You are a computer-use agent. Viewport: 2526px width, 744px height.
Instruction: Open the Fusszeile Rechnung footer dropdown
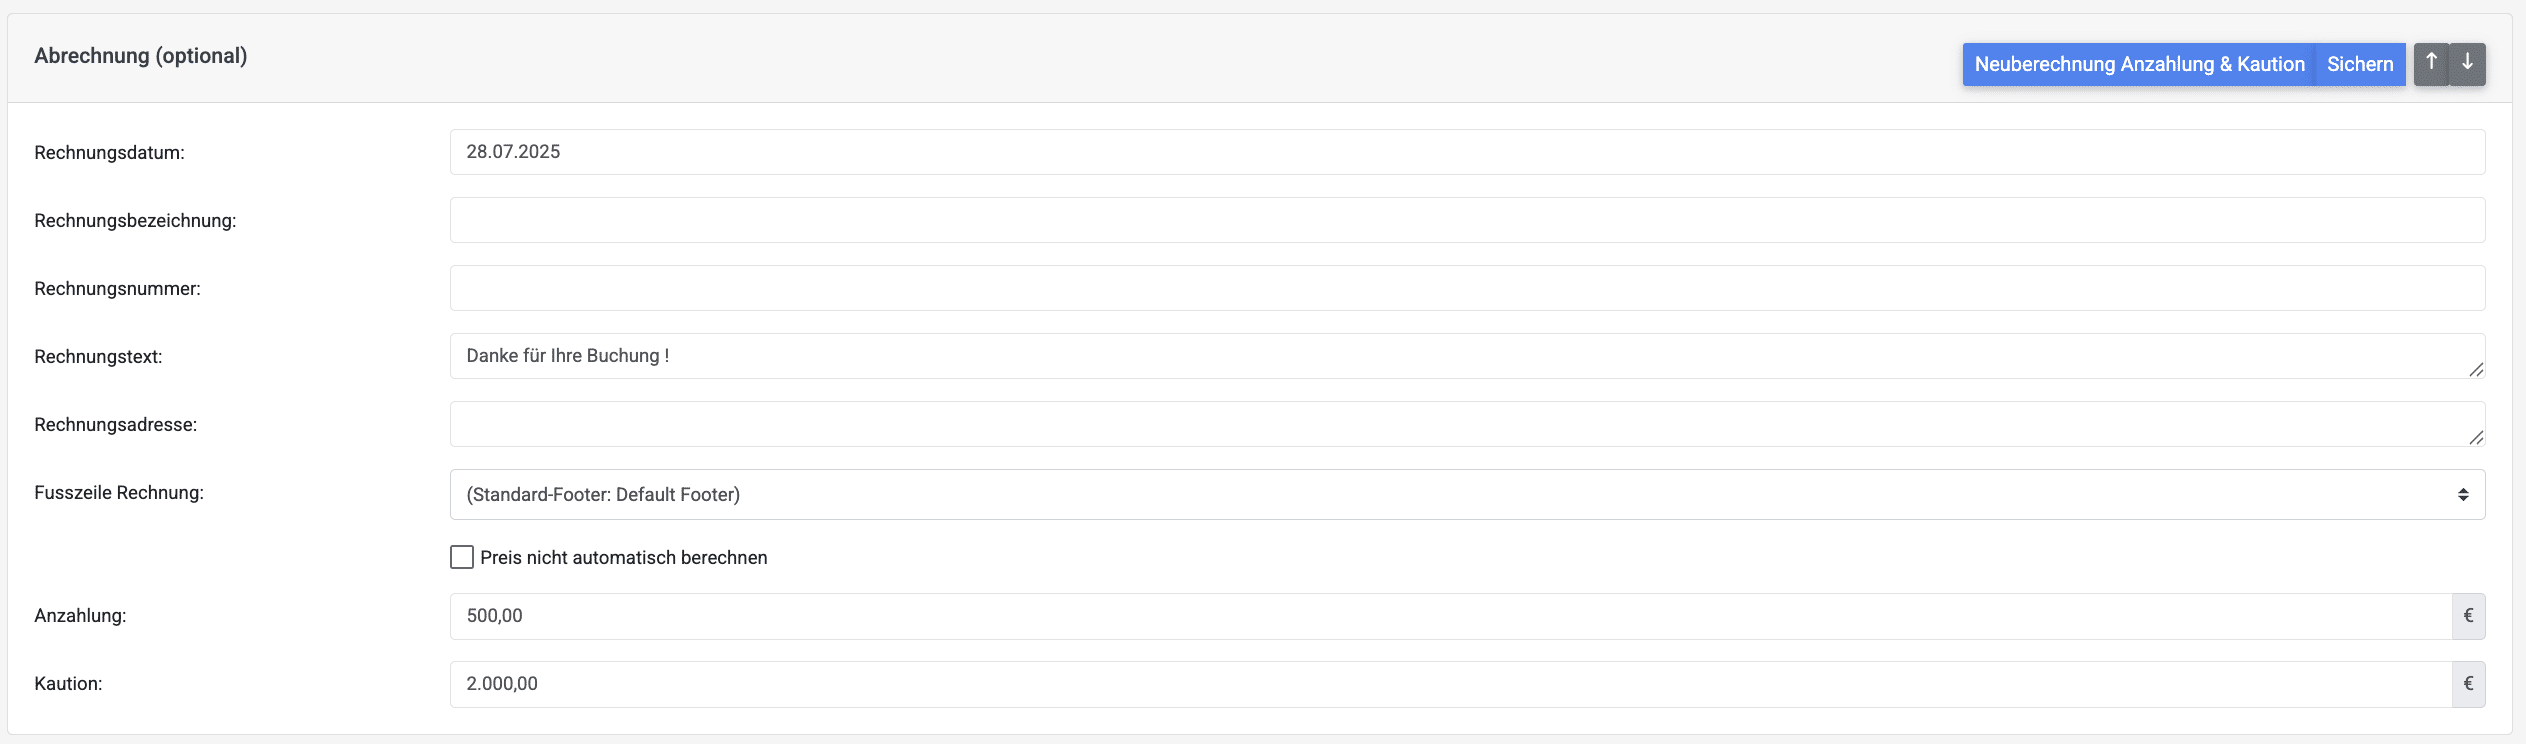click(x=1467, y=495)
